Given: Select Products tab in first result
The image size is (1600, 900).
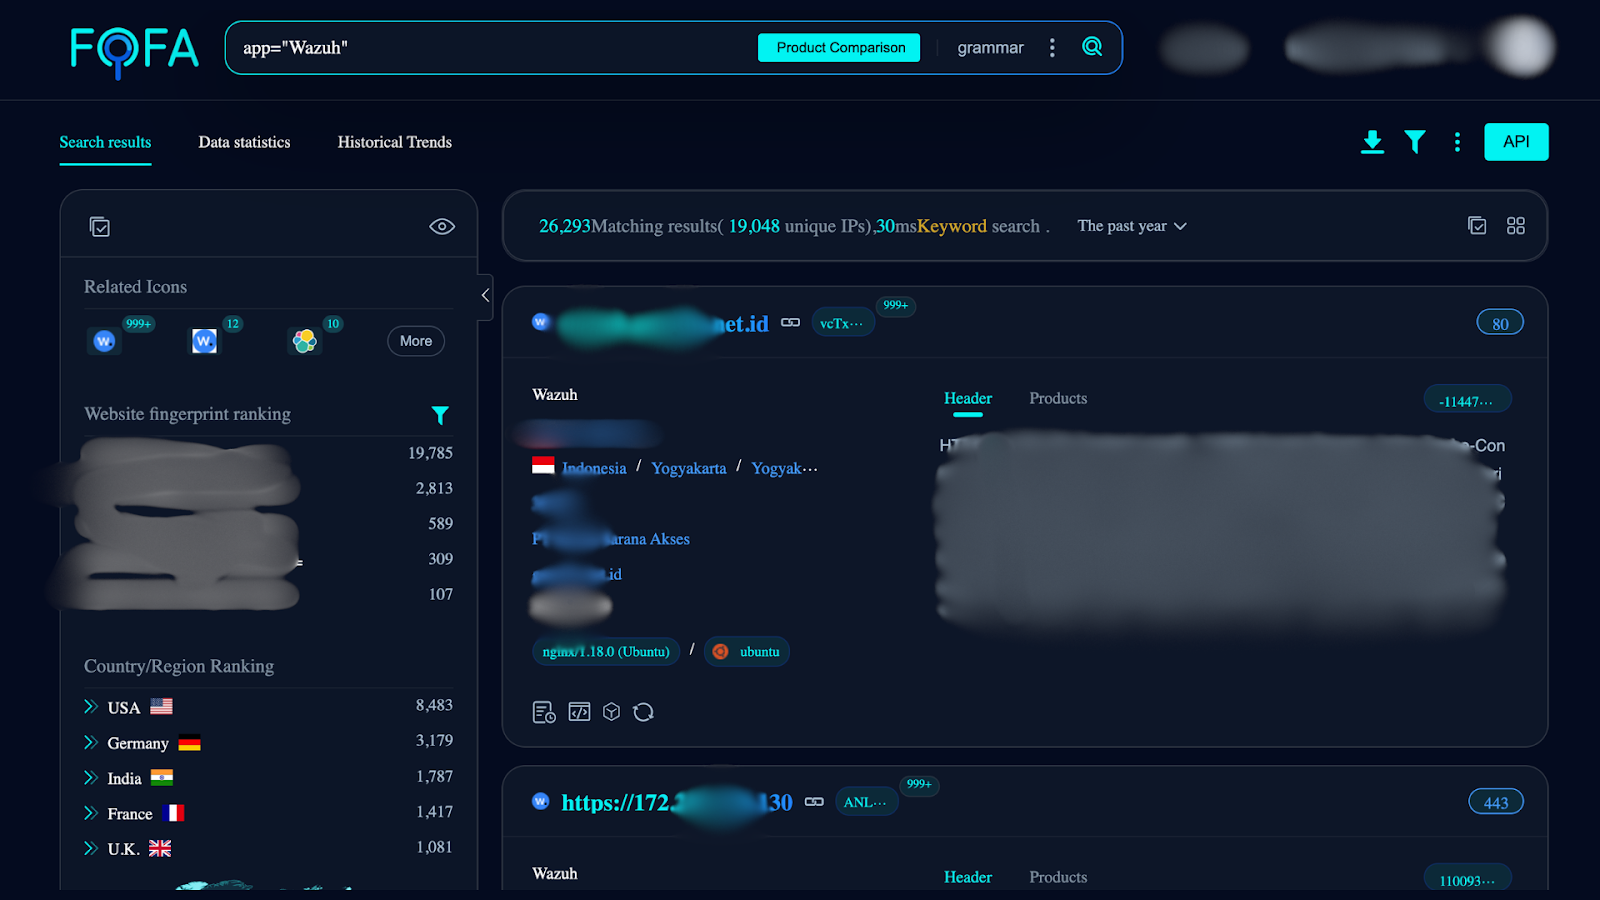Looking at the screenshot, I should (x=1058, y=398).
